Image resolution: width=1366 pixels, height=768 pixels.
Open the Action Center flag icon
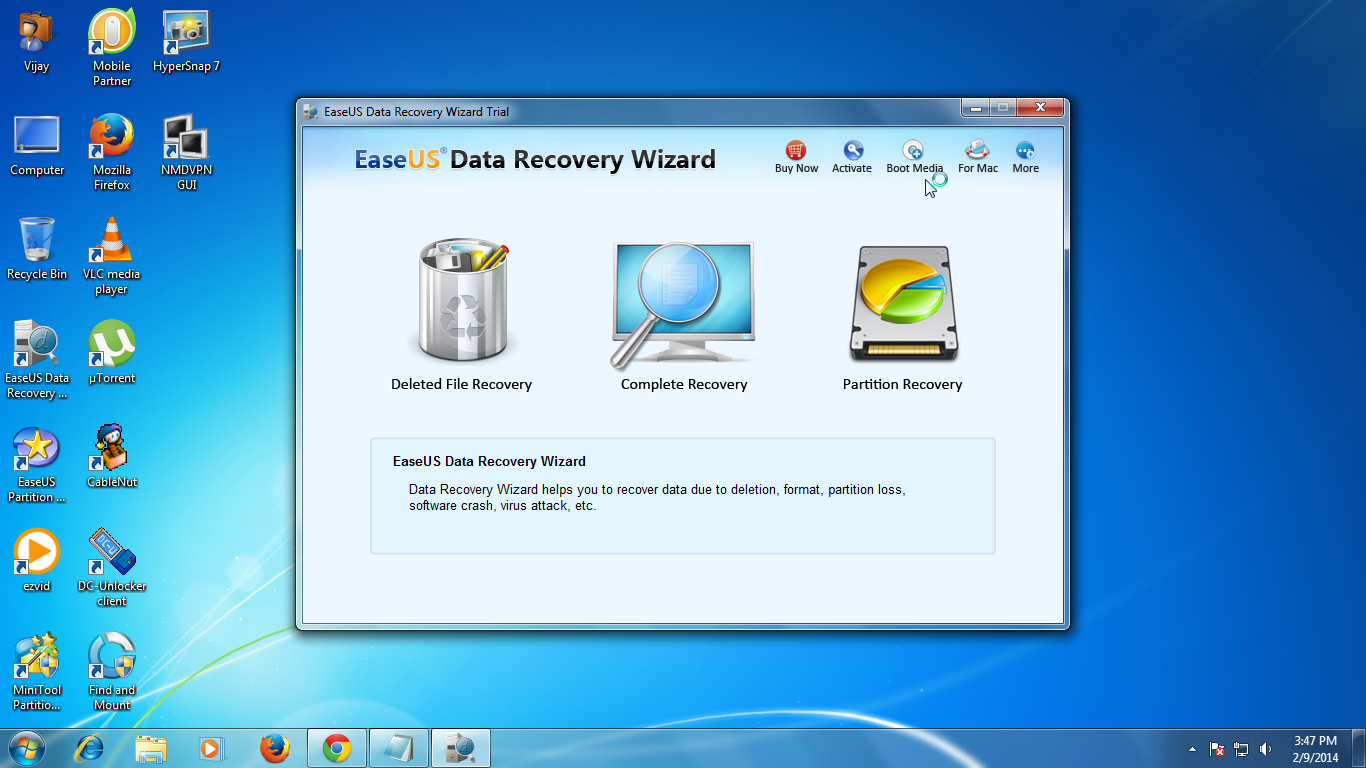(x=1217, y=749)
